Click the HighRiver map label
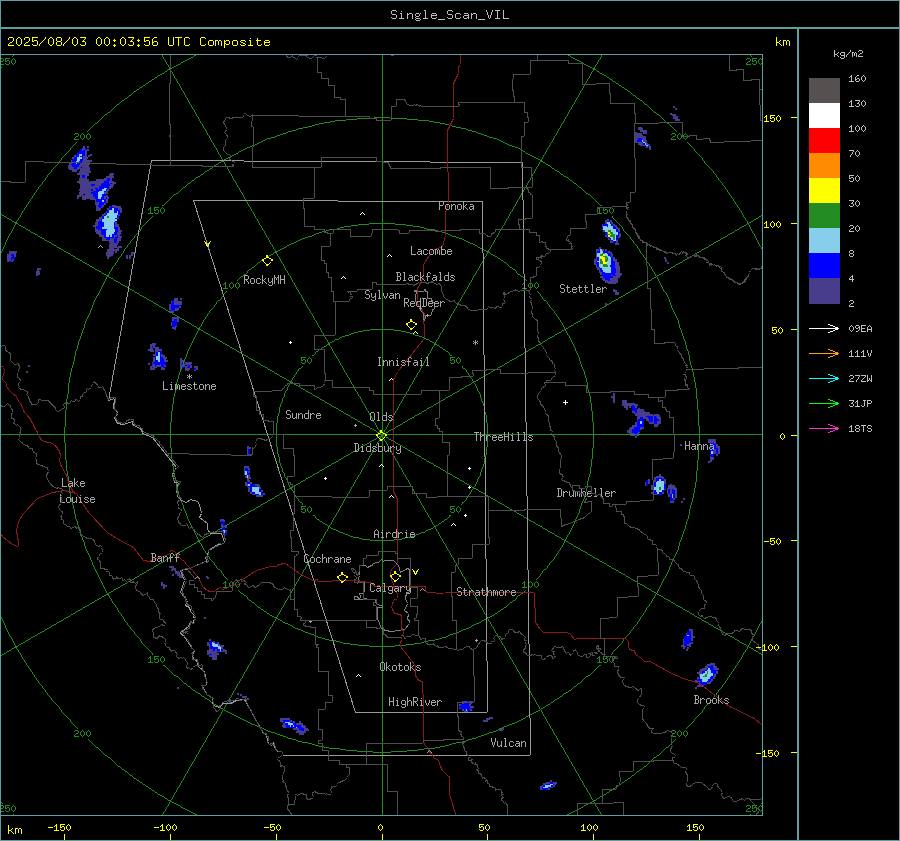 click(415, 702)
